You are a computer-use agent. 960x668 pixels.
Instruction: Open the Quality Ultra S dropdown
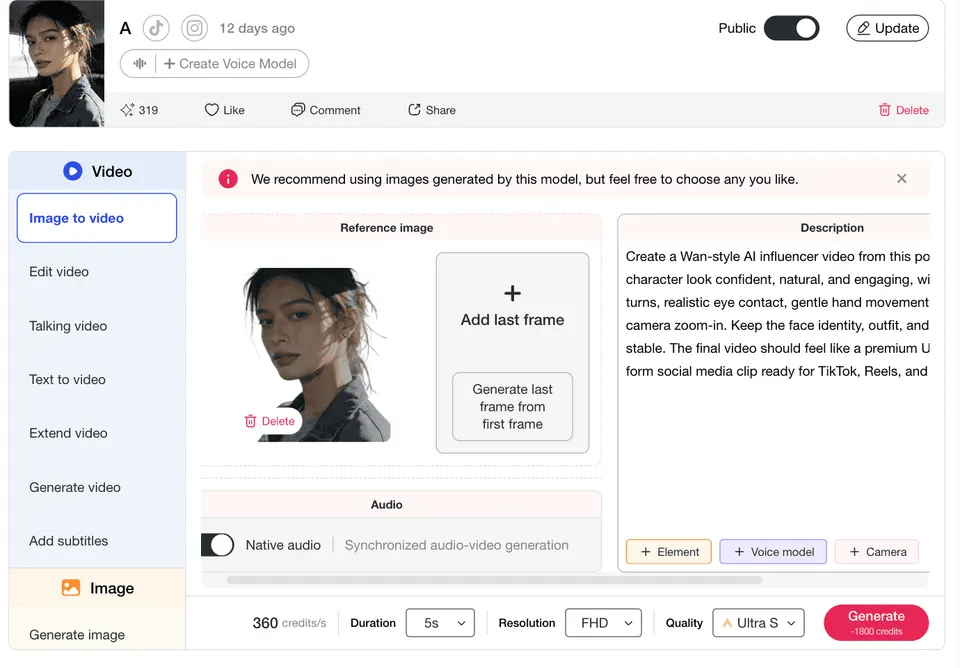click(x=758, y=623)
